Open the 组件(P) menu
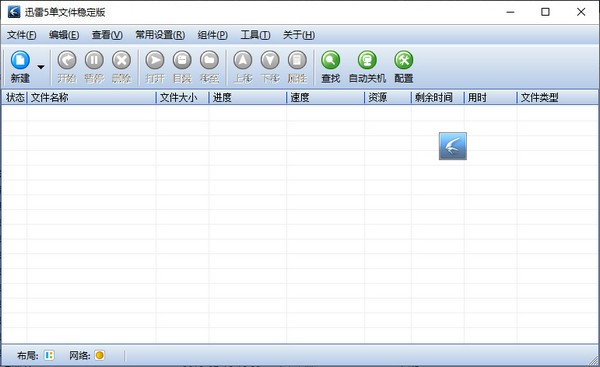The image size is (600, 367). 212,35
